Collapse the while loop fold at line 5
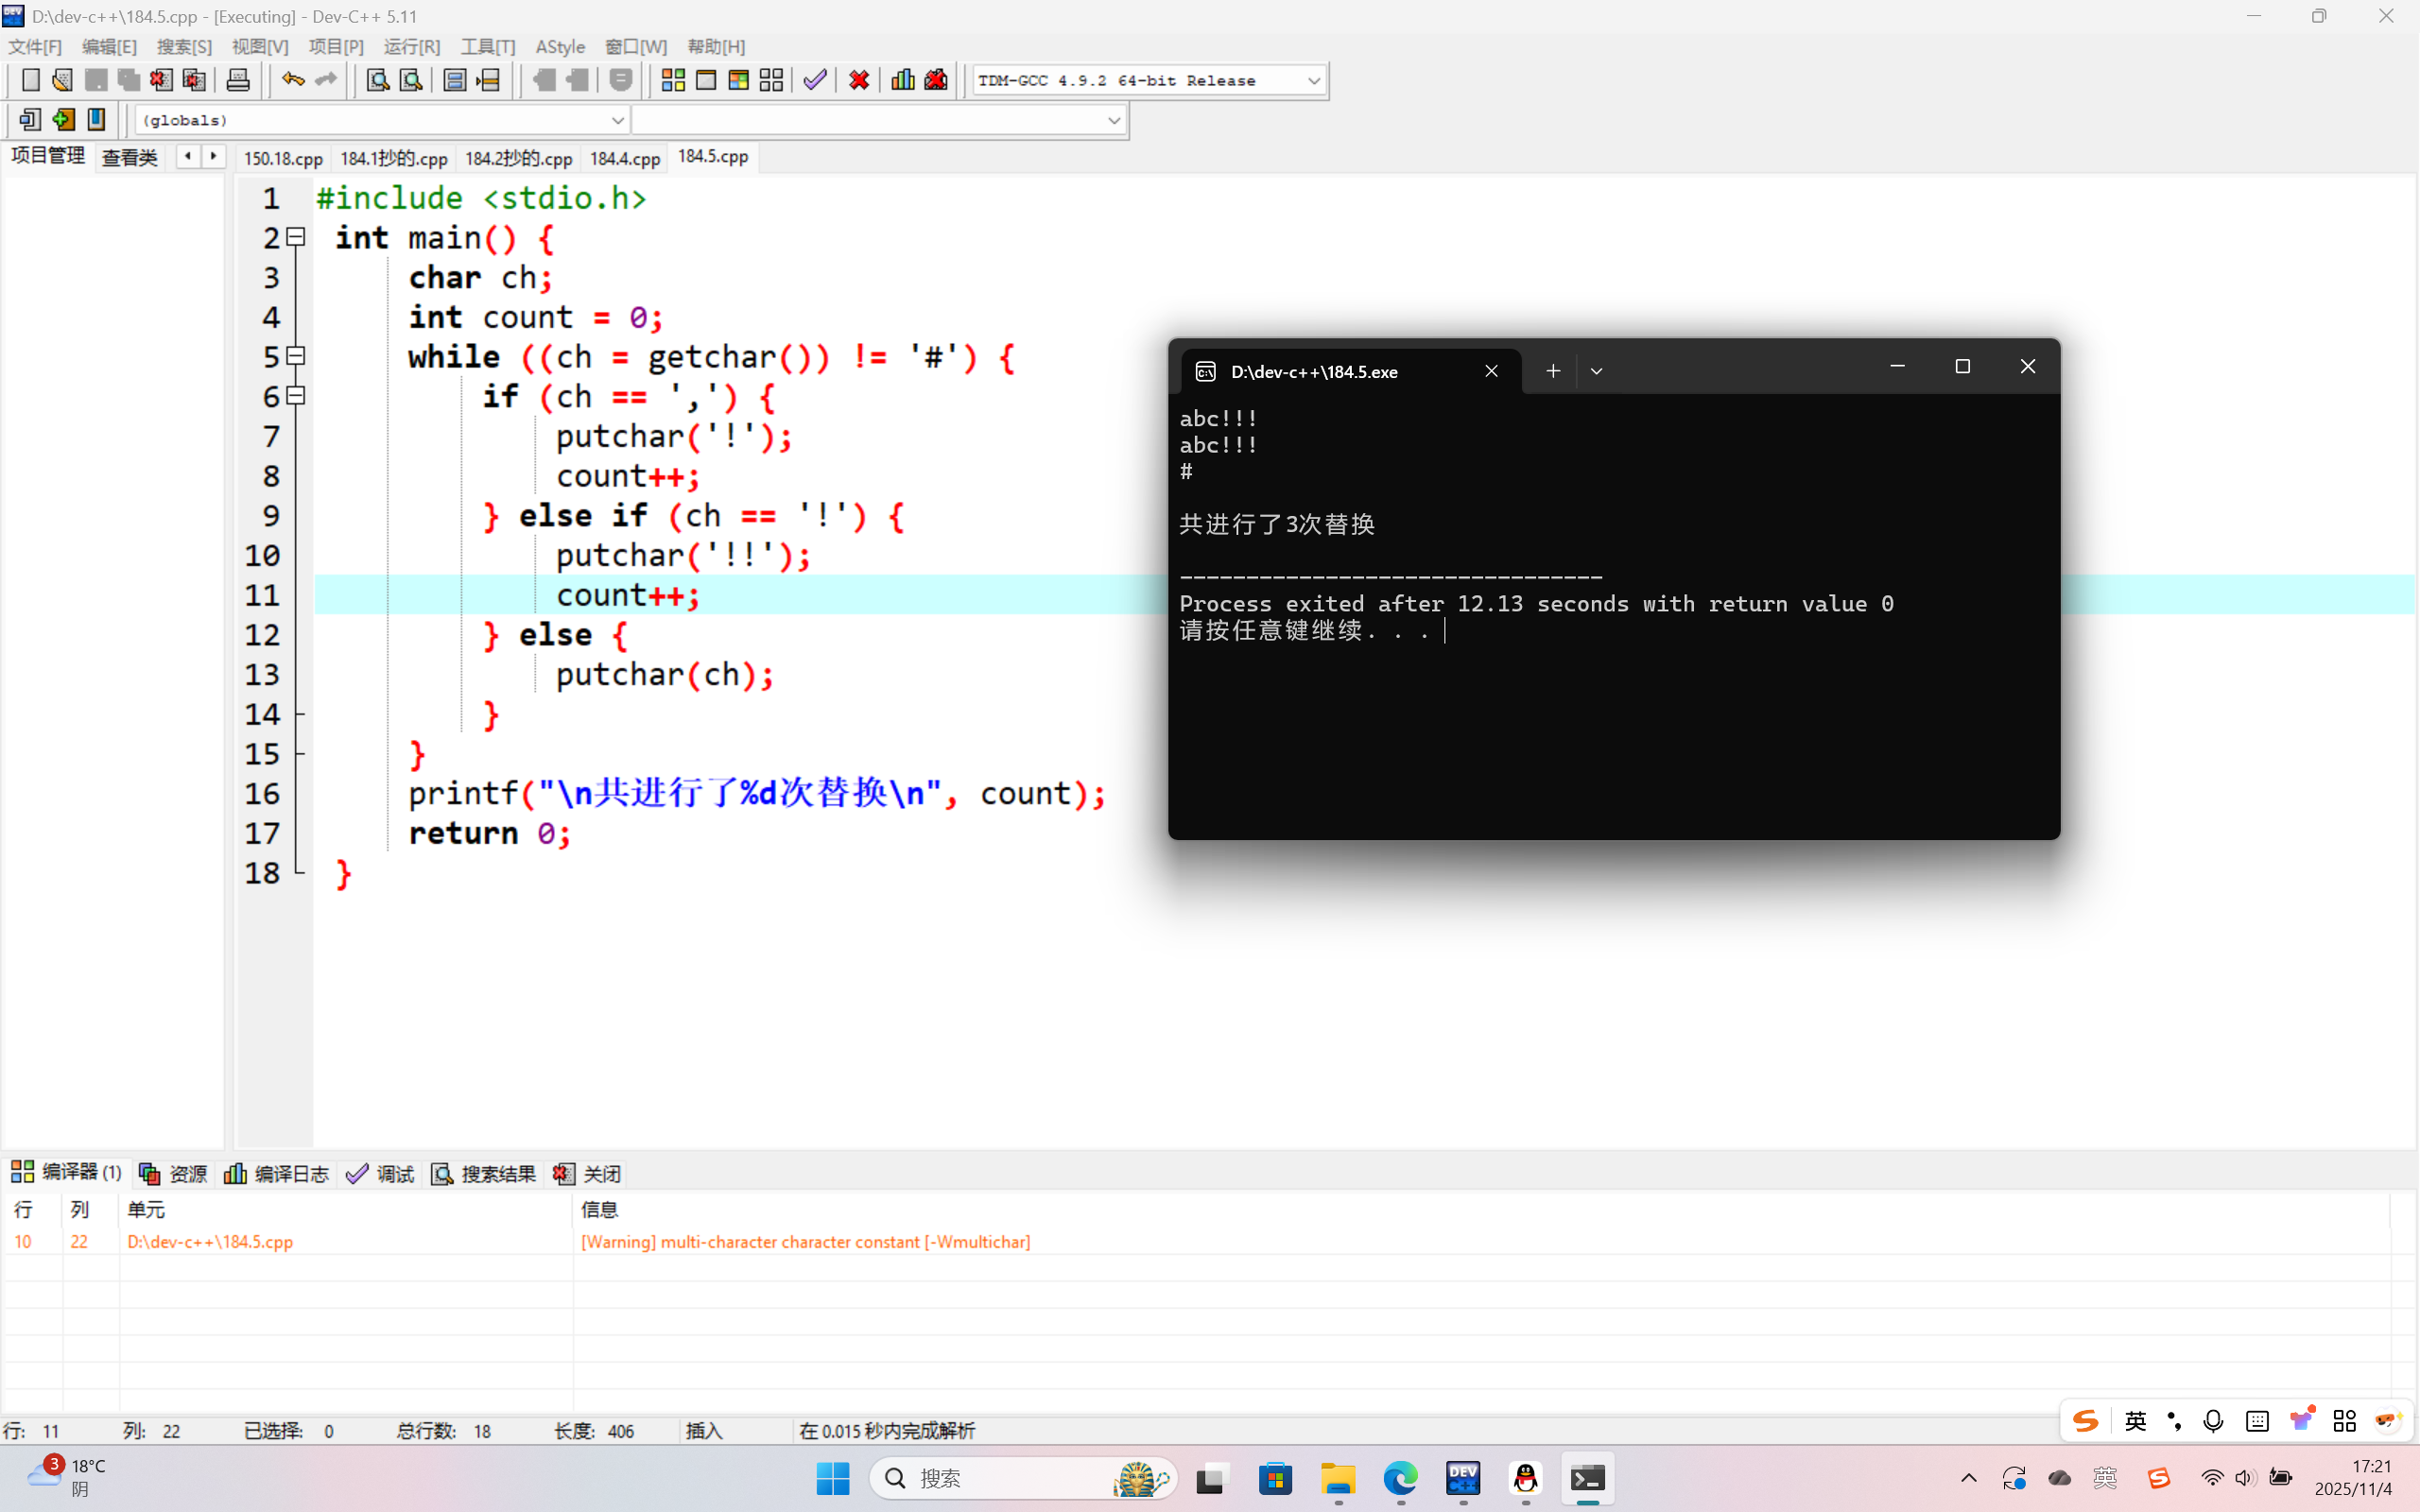The width and height of the screenshot is (2420, 1512). [x=296, y=356]
